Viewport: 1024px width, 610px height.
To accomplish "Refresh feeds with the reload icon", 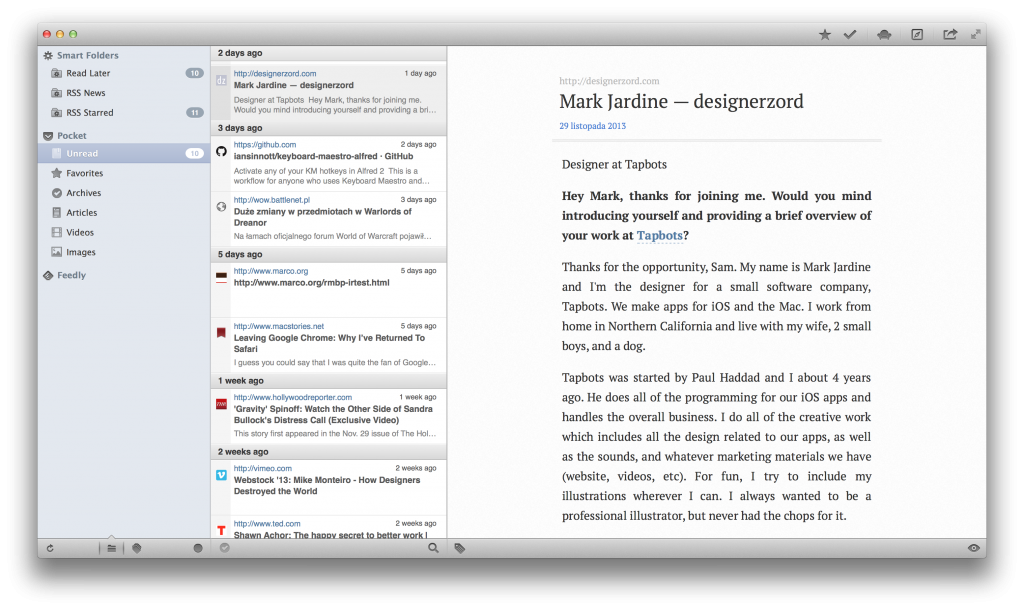I will click(50, 548).
